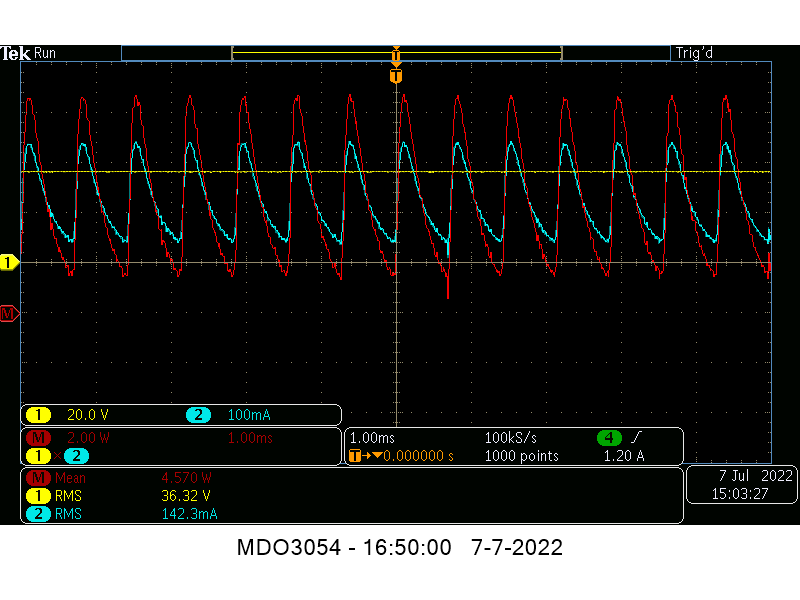Click the orange trigger delay T icon
This screenshot has height=600, width=800.
pyautogui.click(x=356, y=456)
